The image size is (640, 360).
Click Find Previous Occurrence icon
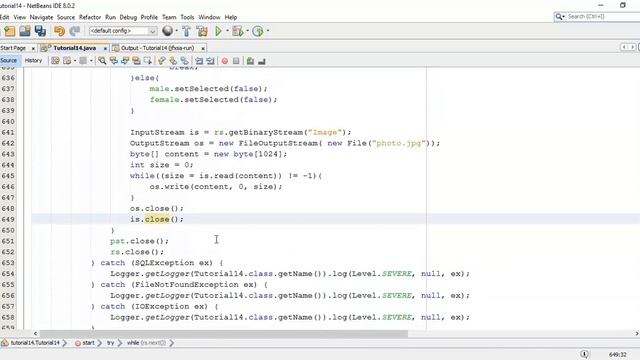[114, 61]
